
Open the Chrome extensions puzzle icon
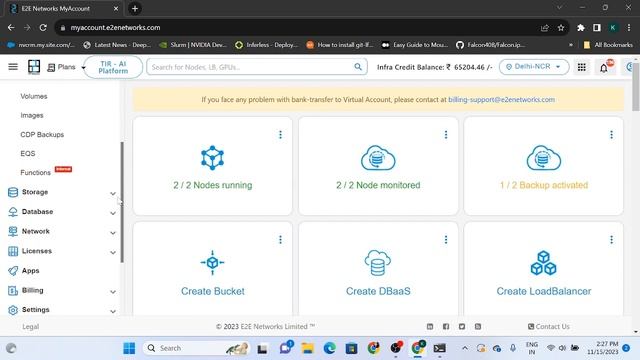click(580, 28)
